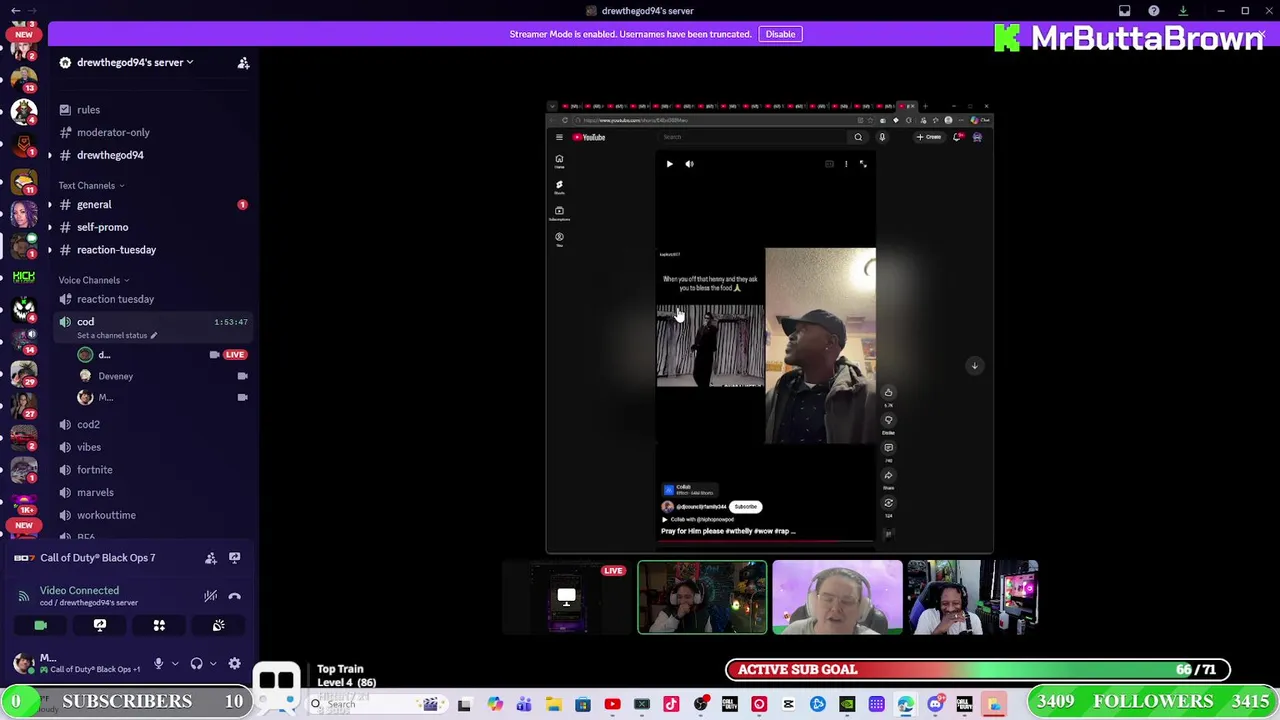
Task: Open the drewthegod94's server dropdown menu
Action: [135, 62]
